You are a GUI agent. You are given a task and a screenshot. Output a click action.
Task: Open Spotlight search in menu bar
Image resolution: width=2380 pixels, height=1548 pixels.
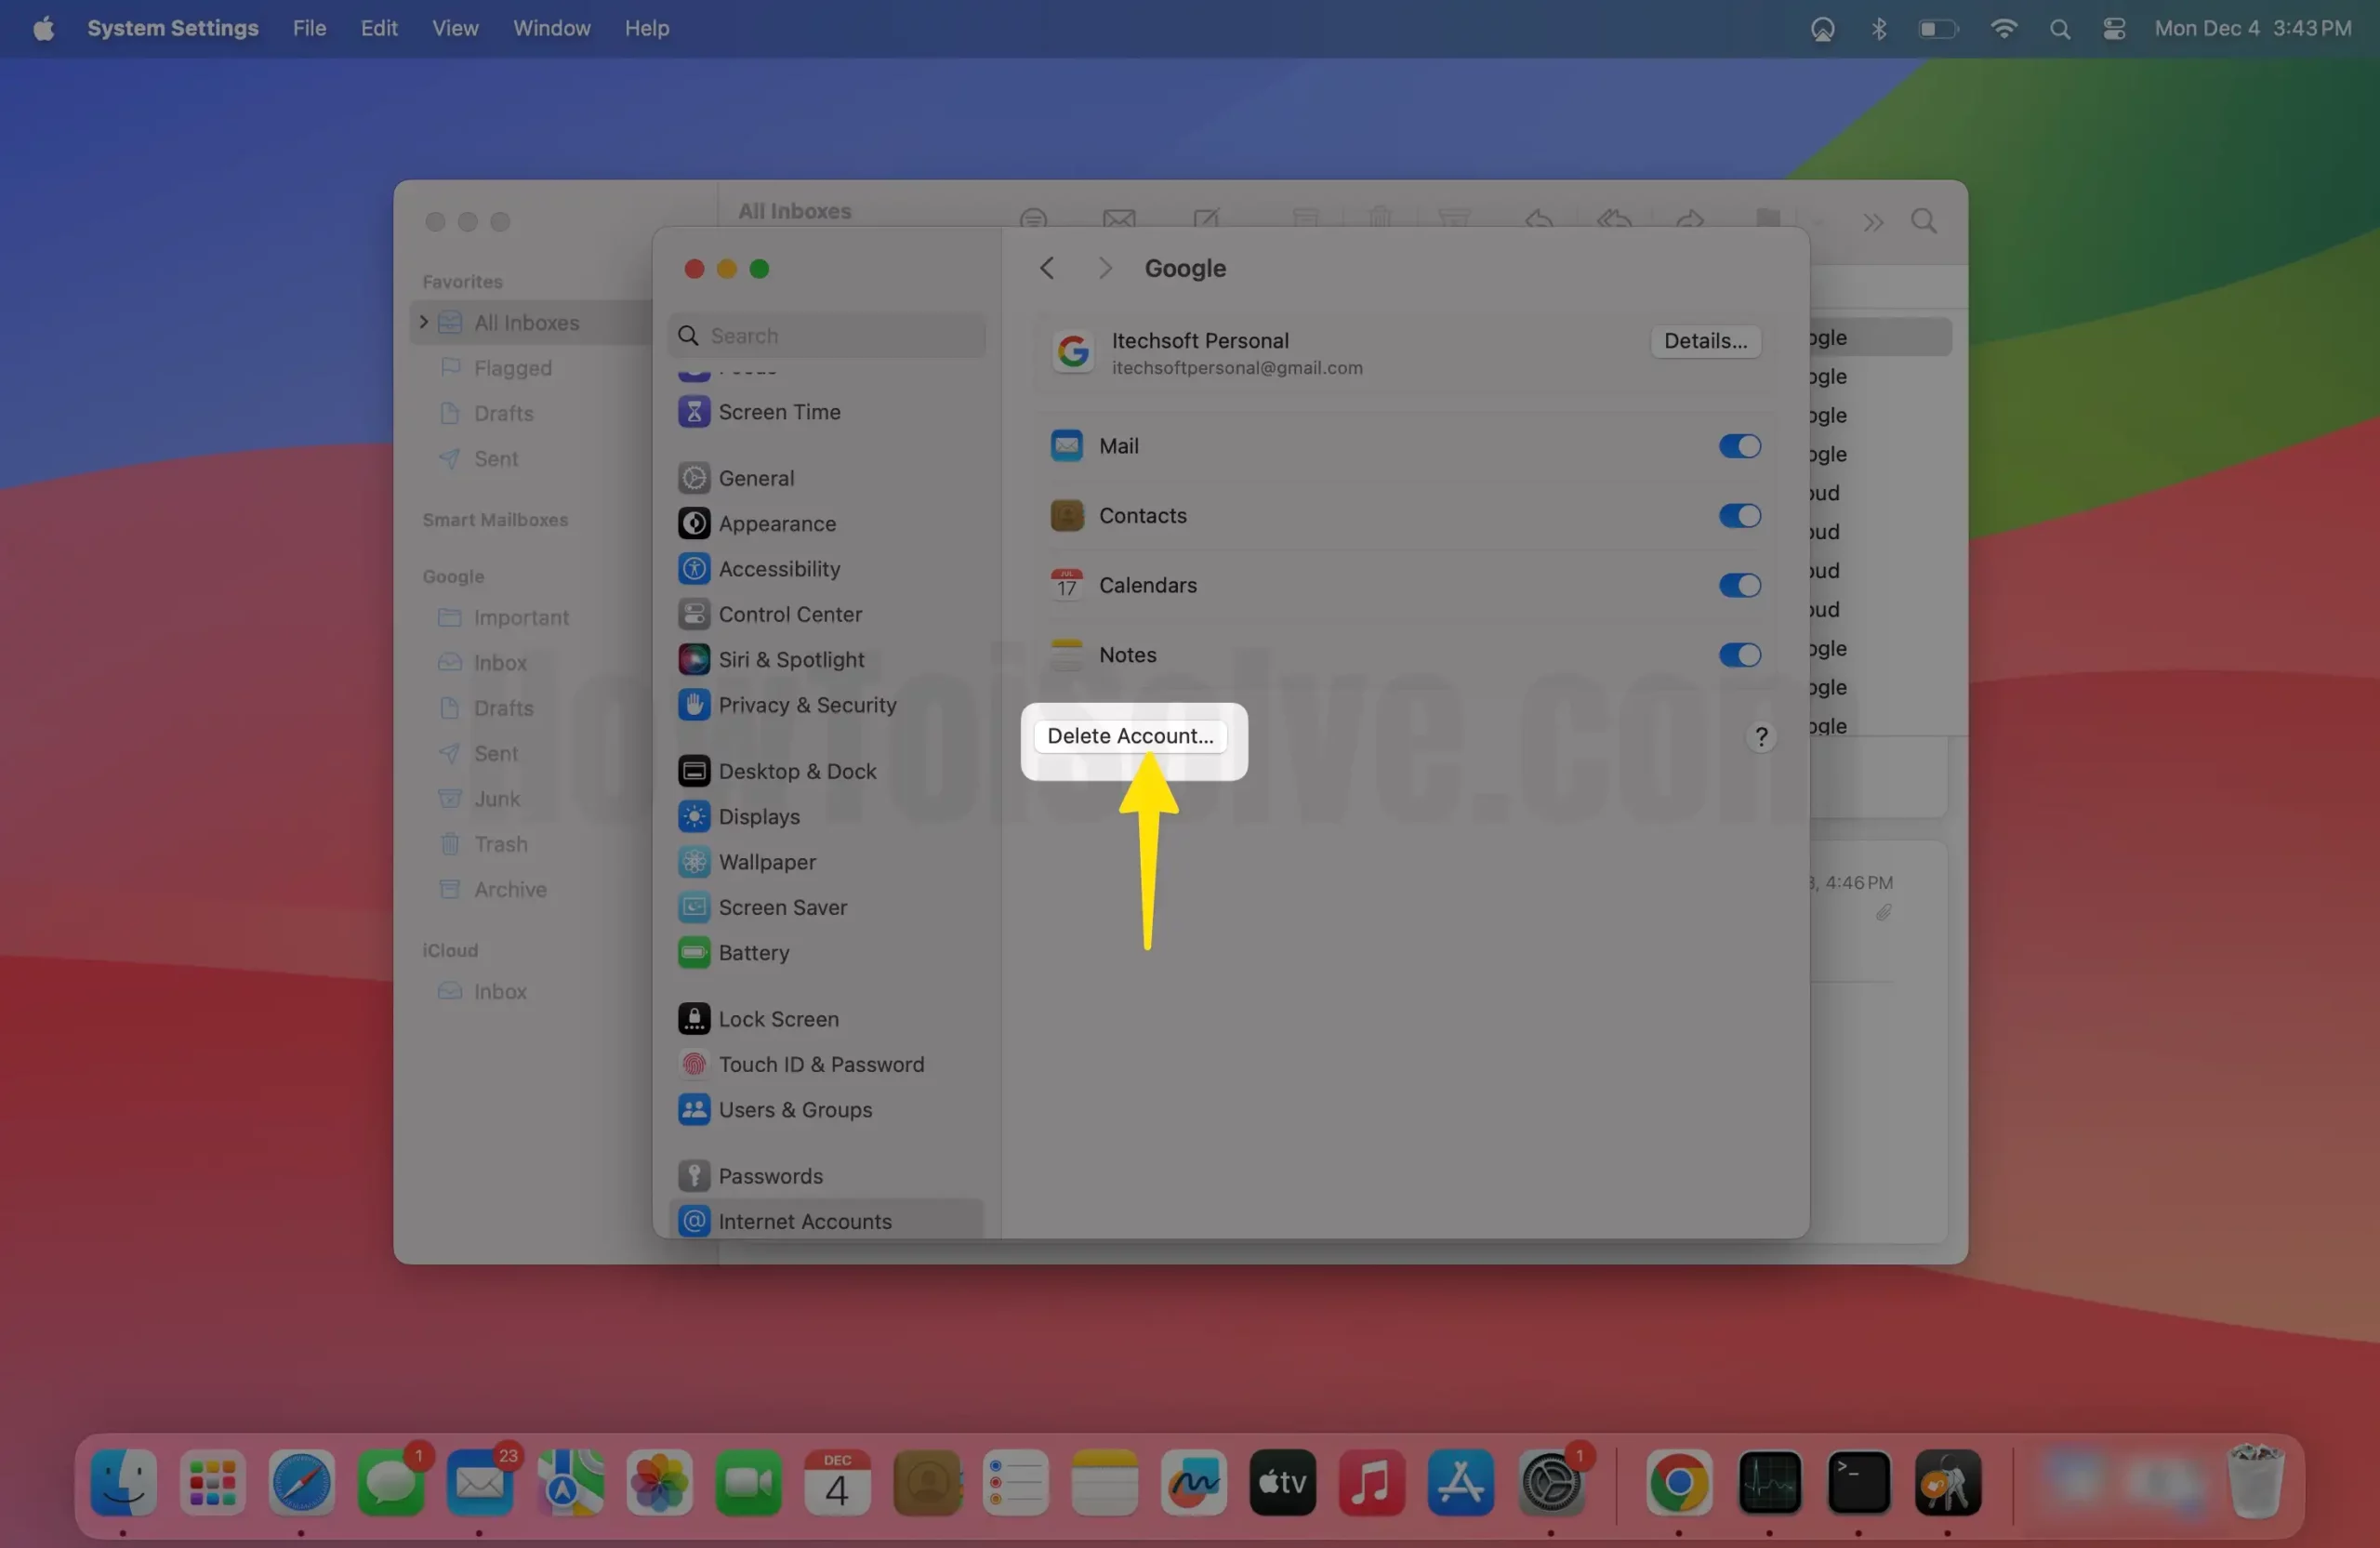click(x=2059, y=29)
